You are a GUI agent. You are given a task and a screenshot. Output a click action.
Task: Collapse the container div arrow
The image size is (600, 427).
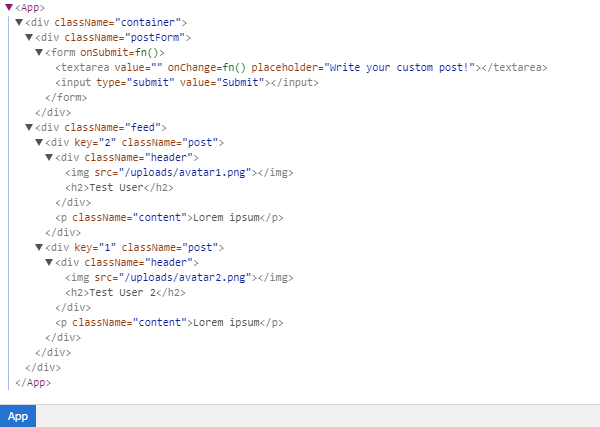tap(19, 22)
